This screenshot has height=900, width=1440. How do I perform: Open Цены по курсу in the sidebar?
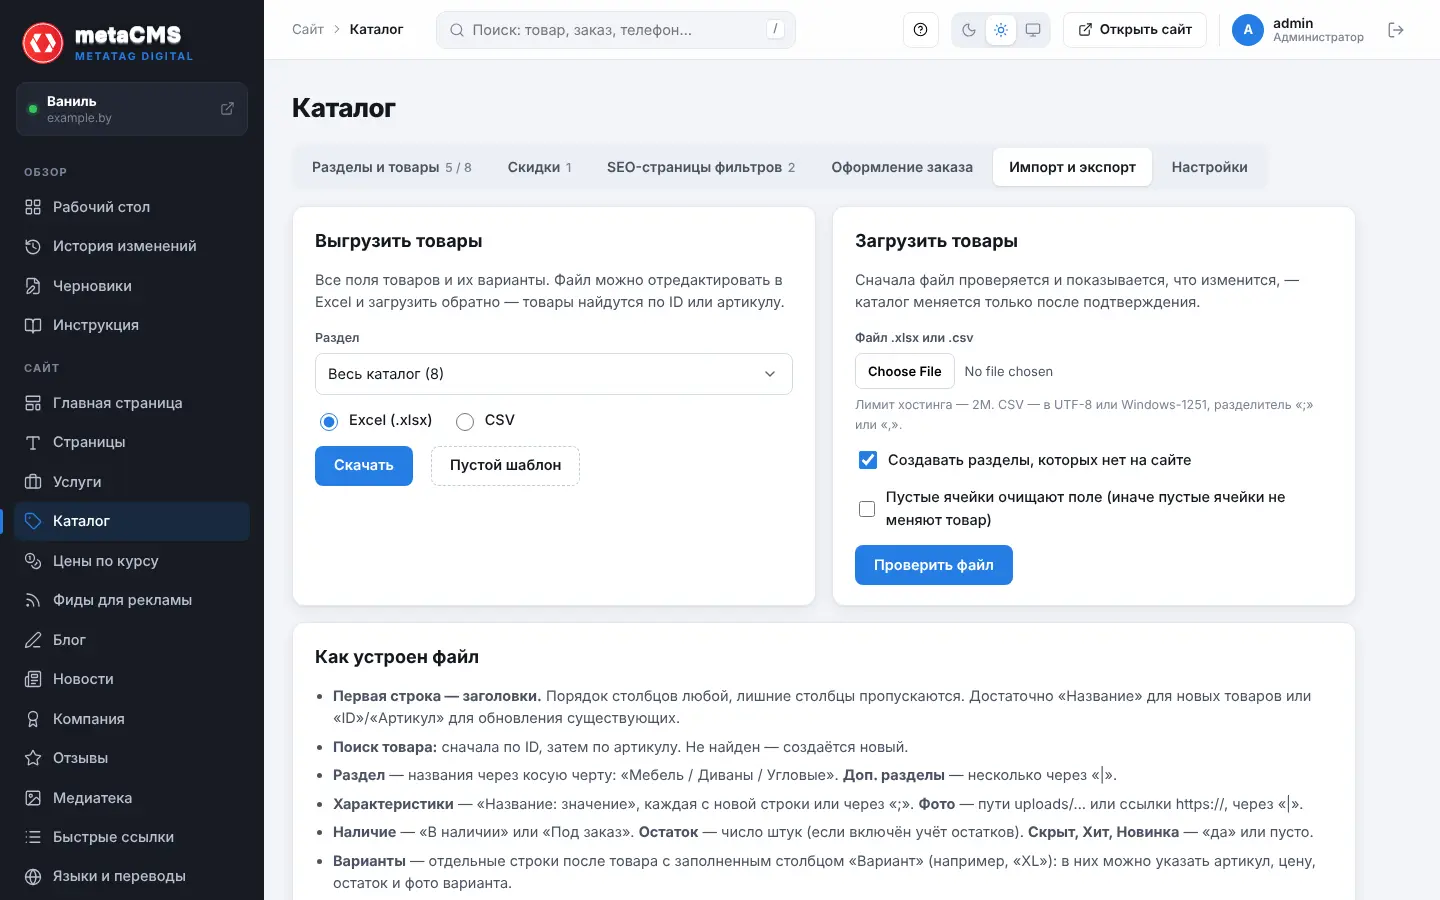(132, 561)
